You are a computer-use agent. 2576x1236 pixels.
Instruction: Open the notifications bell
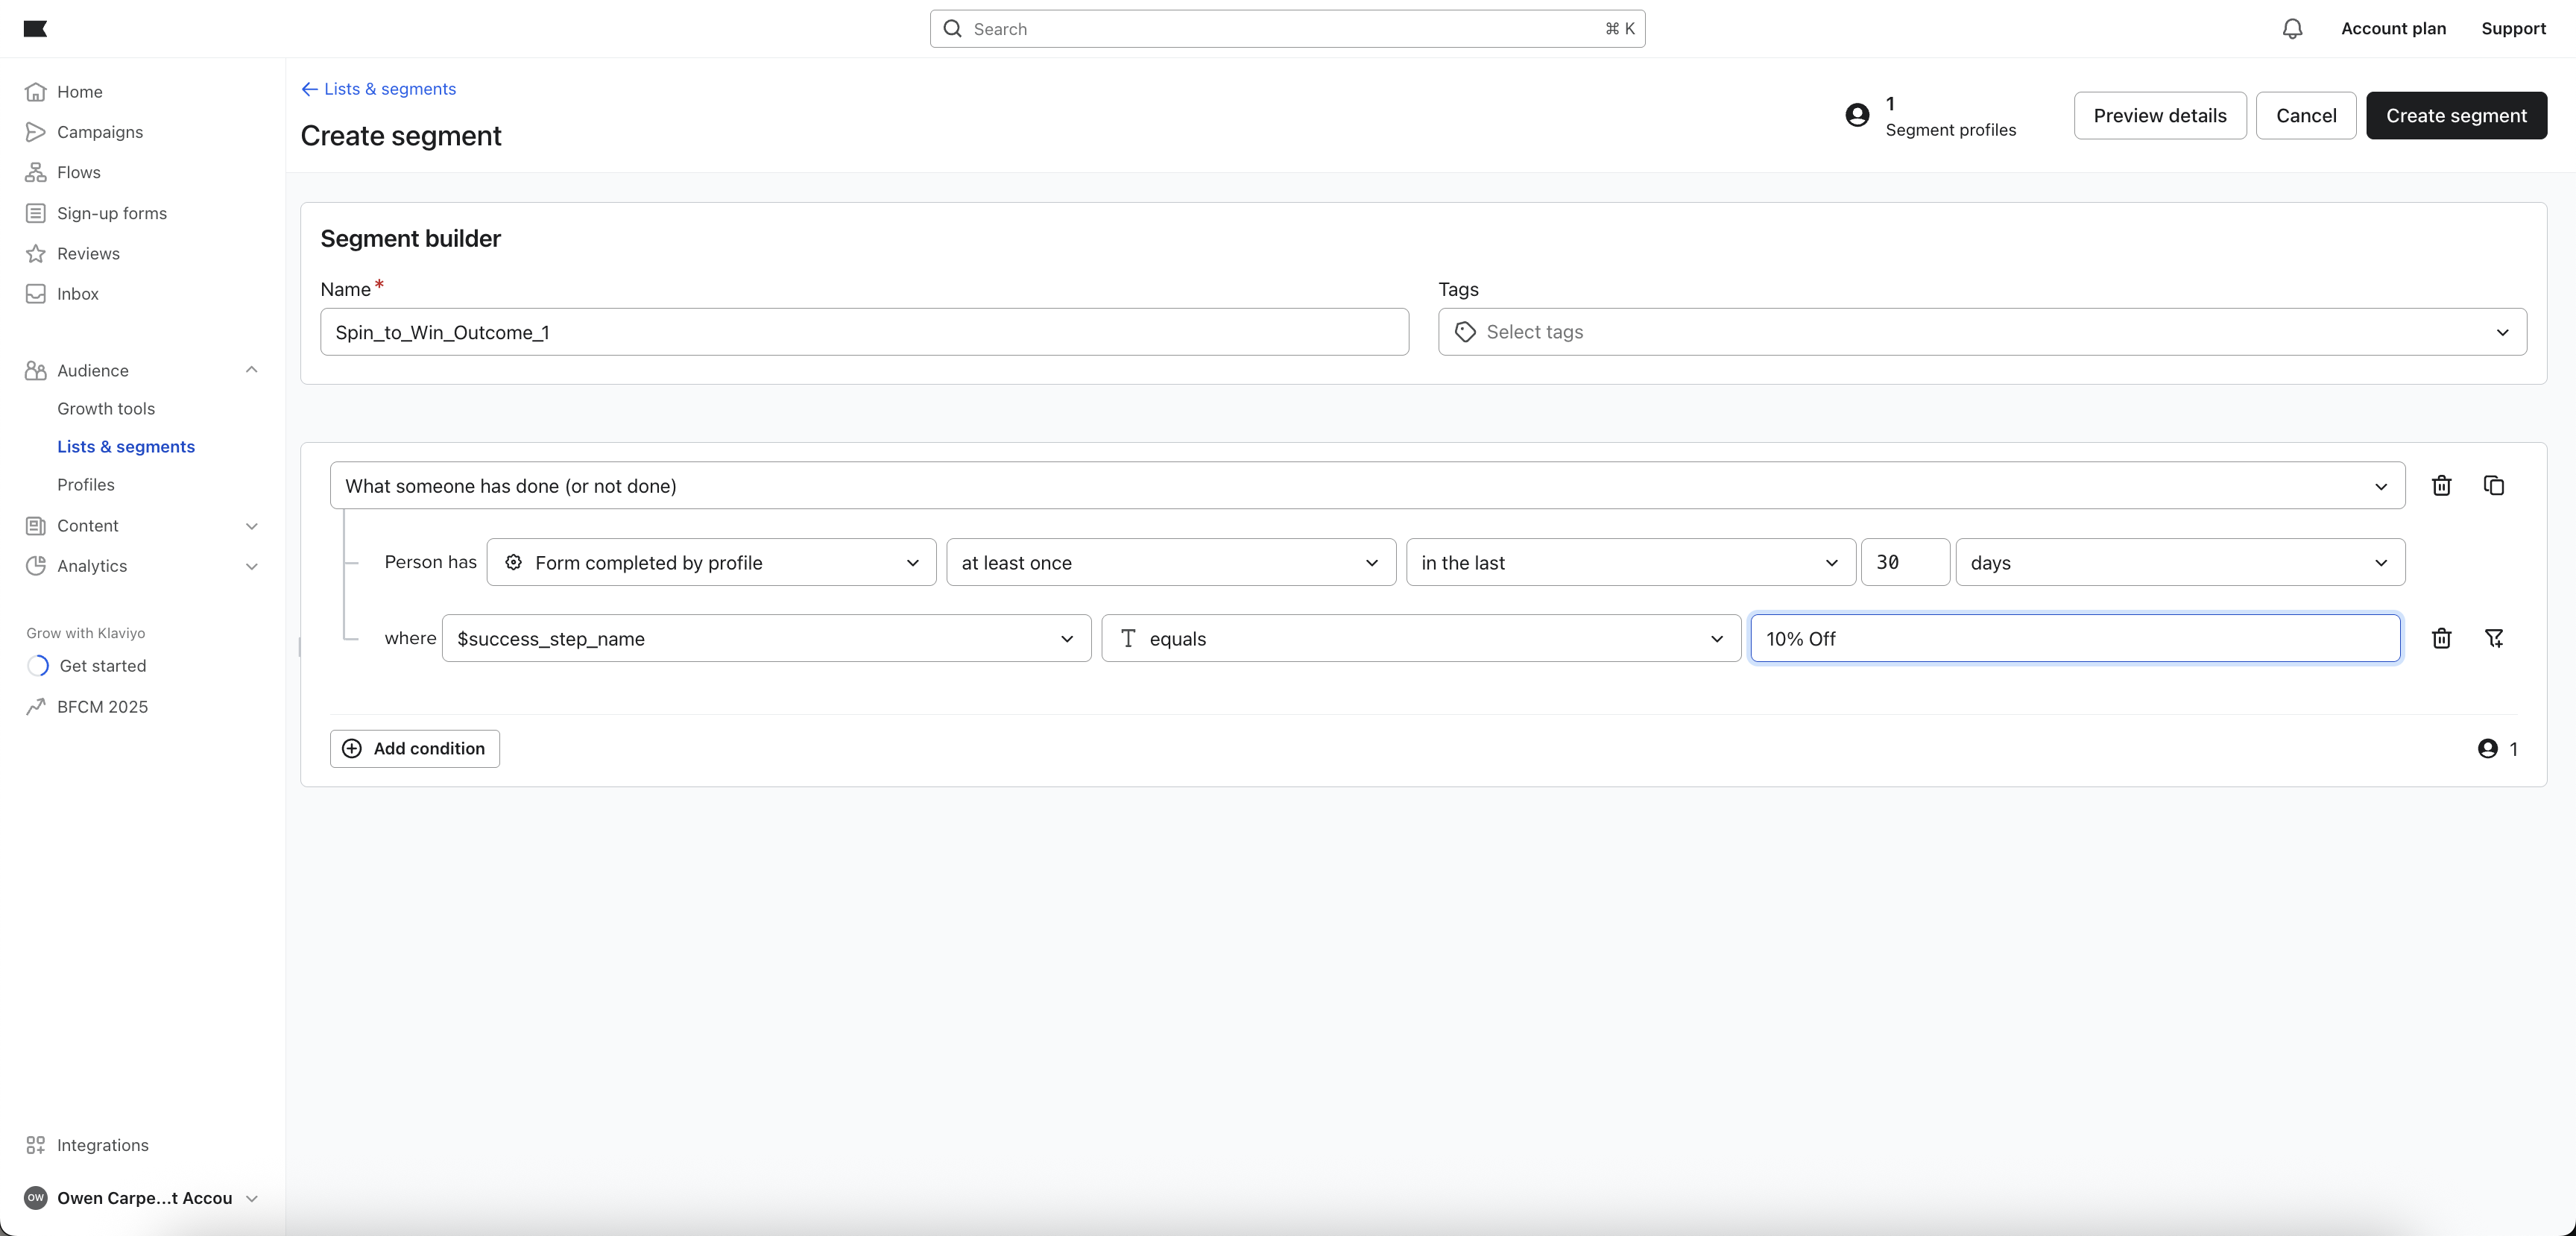2291,29
